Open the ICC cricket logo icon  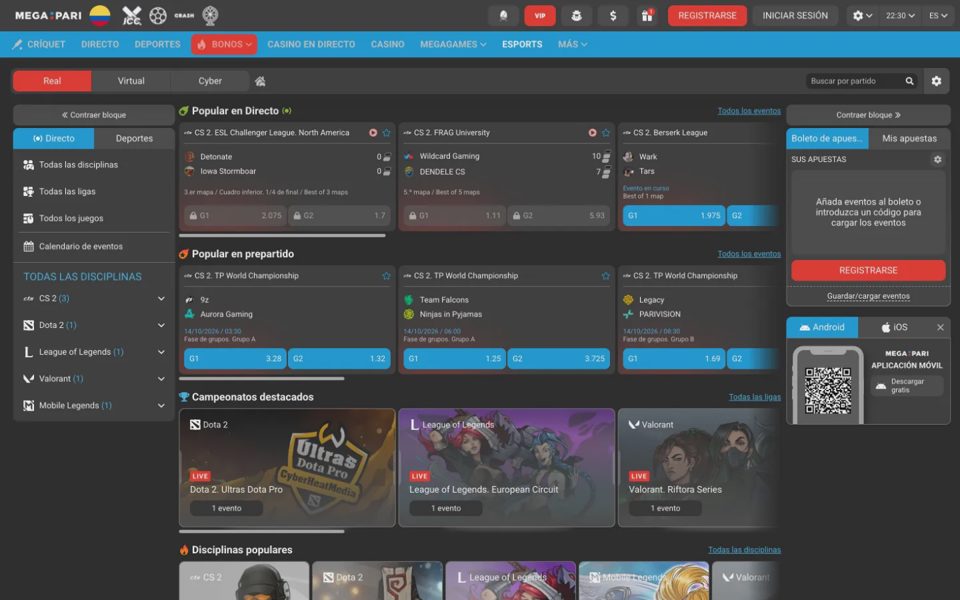[x=132, y=15]
